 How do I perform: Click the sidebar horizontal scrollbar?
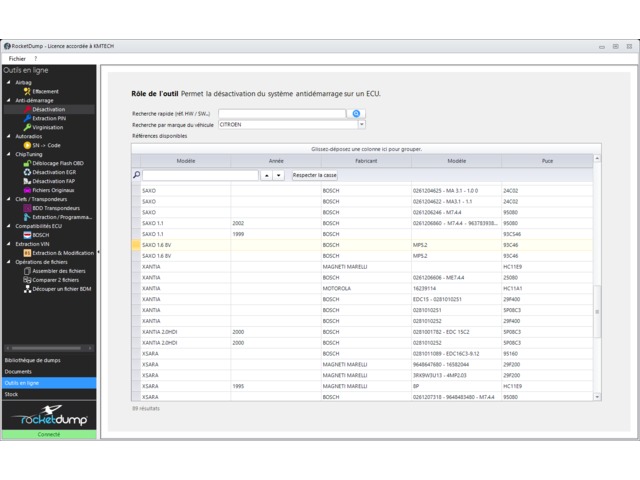47,348
